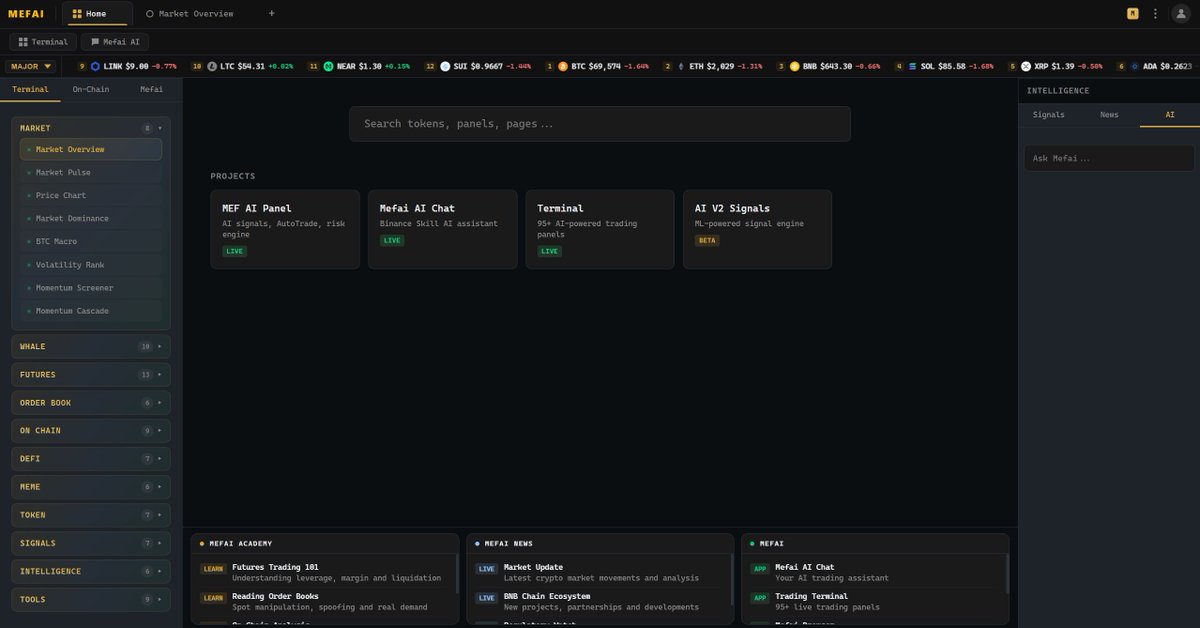Expand the ORDER BOOK section
The image size is (1200, 628).
(x=91, y=403)
